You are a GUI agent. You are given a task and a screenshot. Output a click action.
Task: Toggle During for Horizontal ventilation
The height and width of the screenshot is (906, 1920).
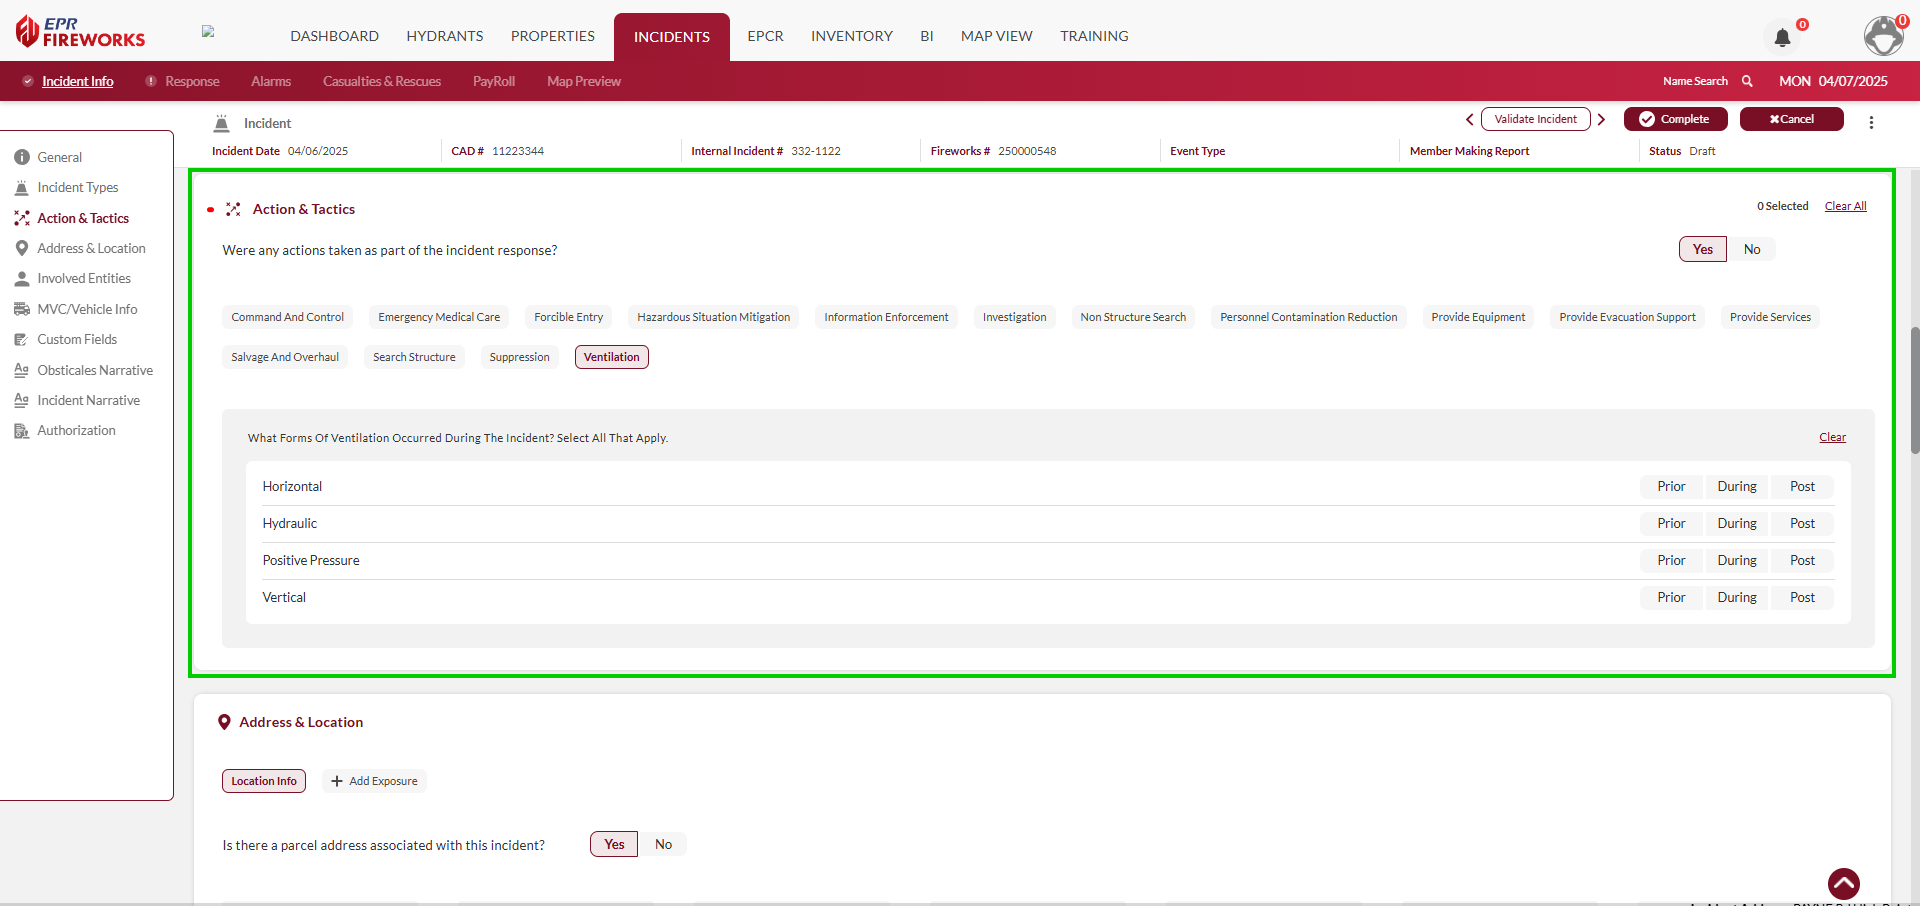(1736, 487)
